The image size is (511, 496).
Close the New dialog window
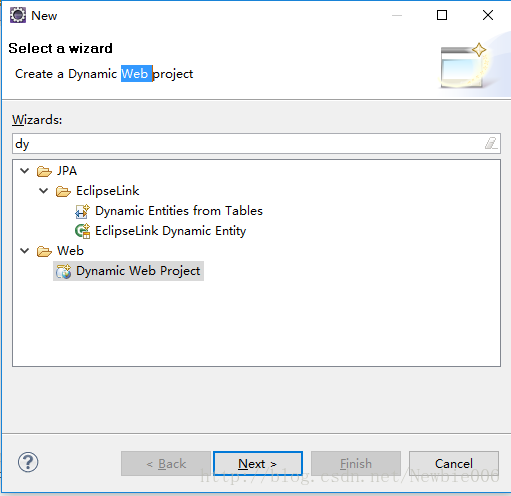488,15
